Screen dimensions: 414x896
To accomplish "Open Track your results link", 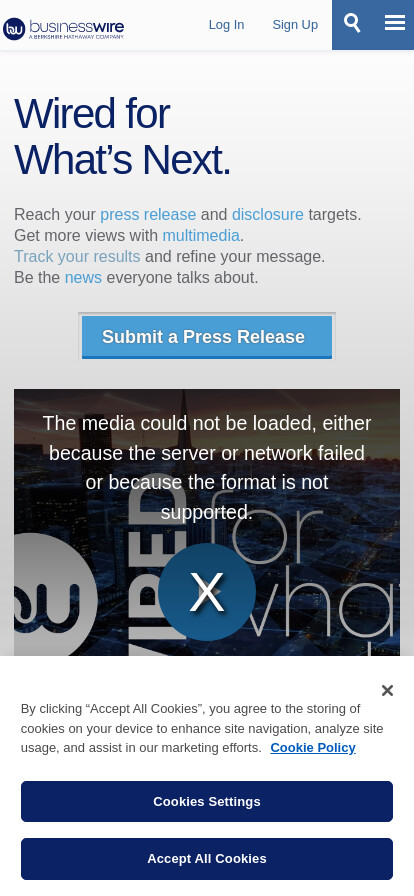I will pos(77,257).
